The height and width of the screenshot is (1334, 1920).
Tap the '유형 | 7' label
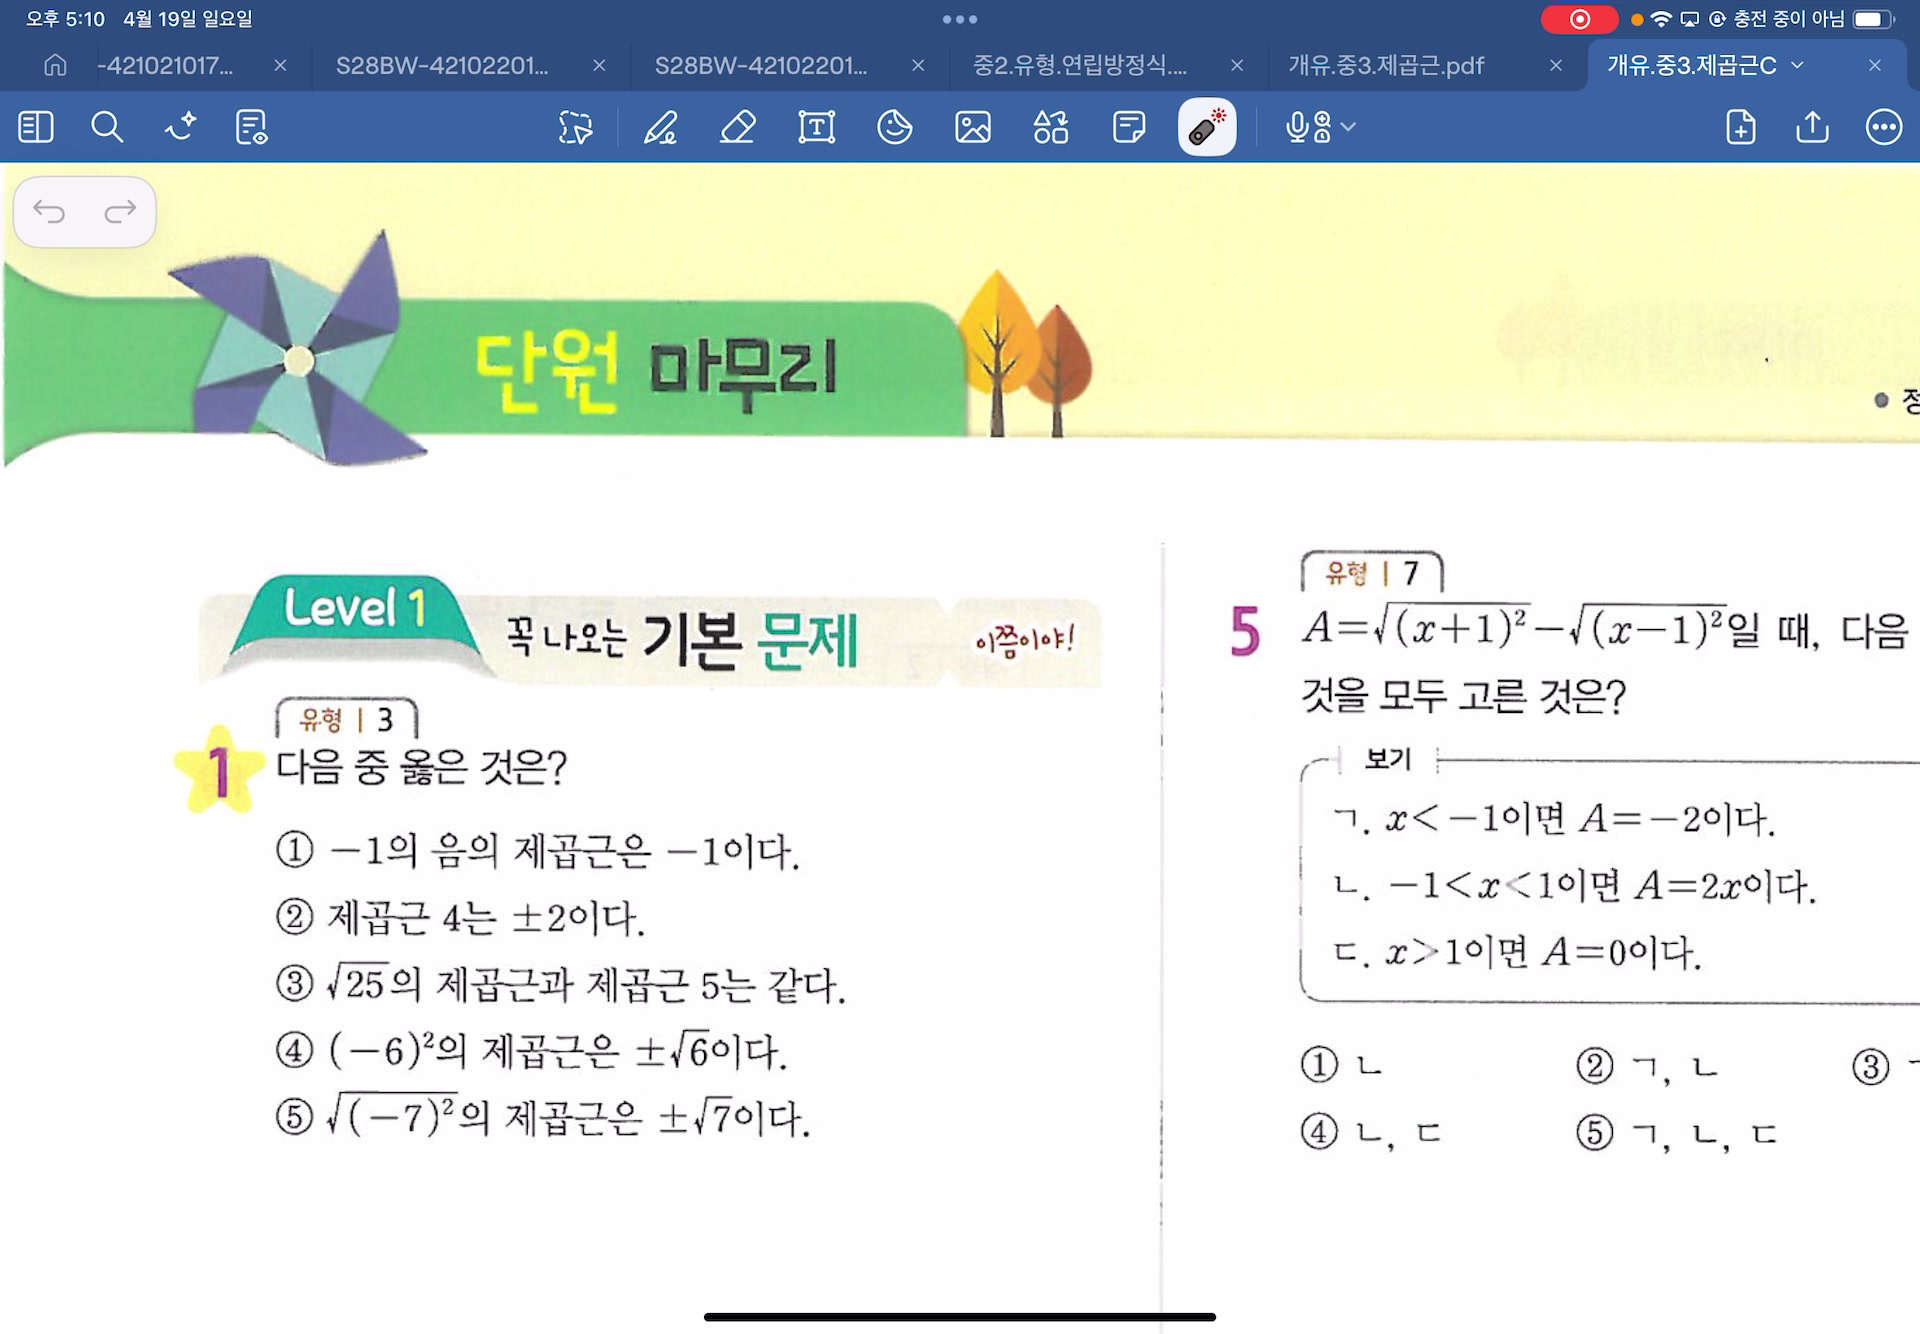(x=1372, y=573)
